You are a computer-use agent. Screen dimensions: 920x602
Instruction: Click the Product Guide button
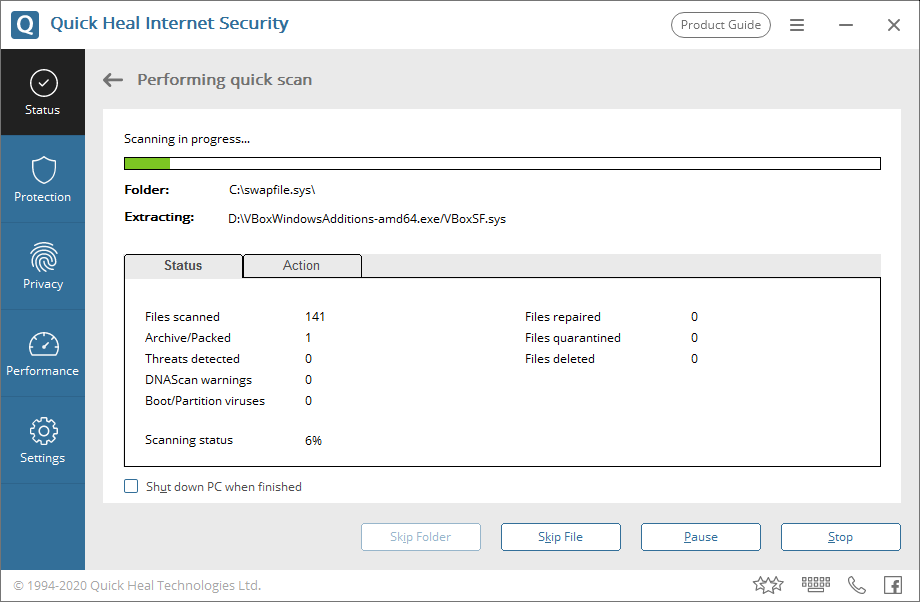720,25
